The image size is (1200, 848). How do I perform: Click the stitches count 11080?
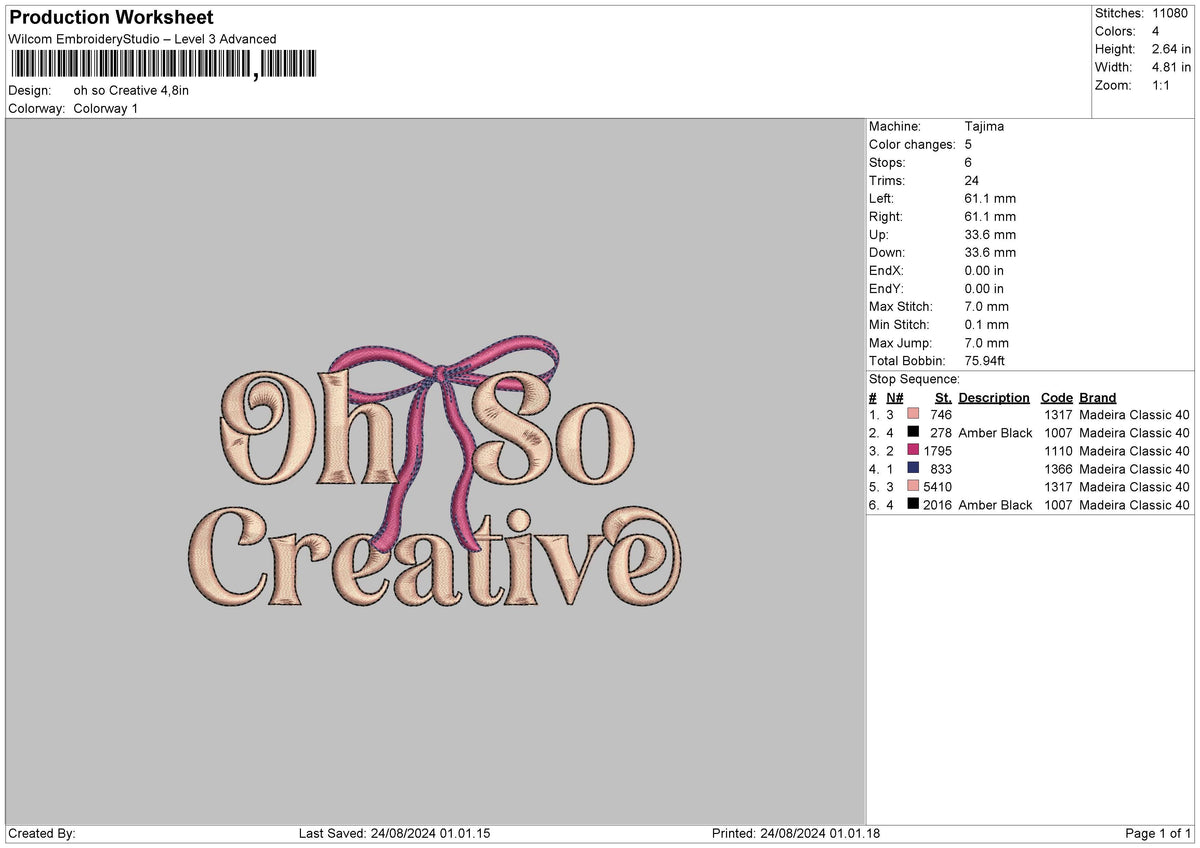(1172, 13)
